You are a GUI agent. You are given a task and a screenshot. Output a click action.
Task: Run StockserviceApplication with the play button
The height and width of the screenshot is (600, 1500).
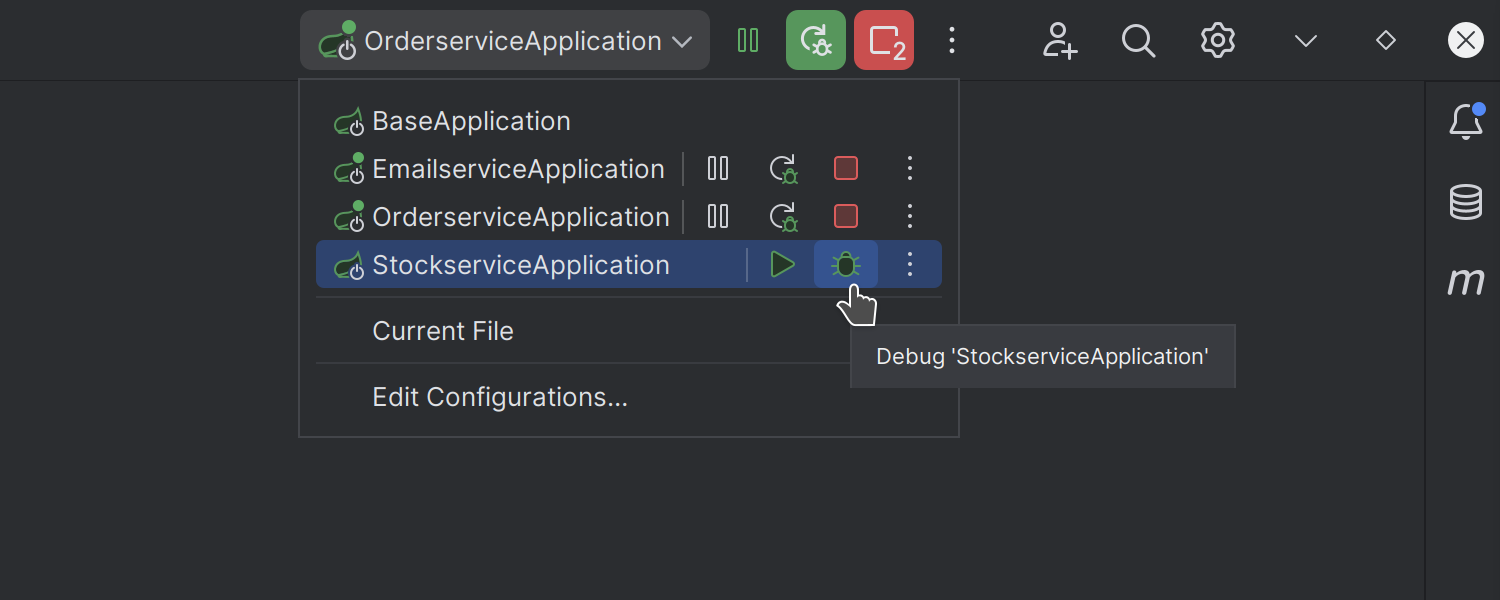(x=782, y=265)
